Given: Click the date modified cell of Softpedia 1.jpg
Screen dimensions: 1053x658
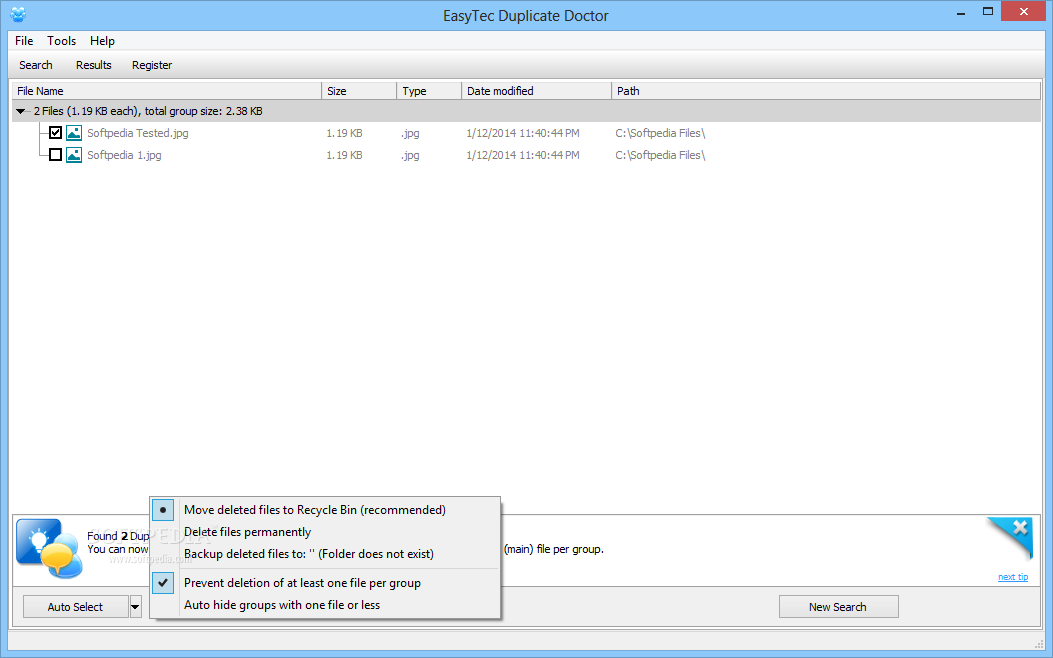Looking at the screenshot, I should tap(522, 155).
